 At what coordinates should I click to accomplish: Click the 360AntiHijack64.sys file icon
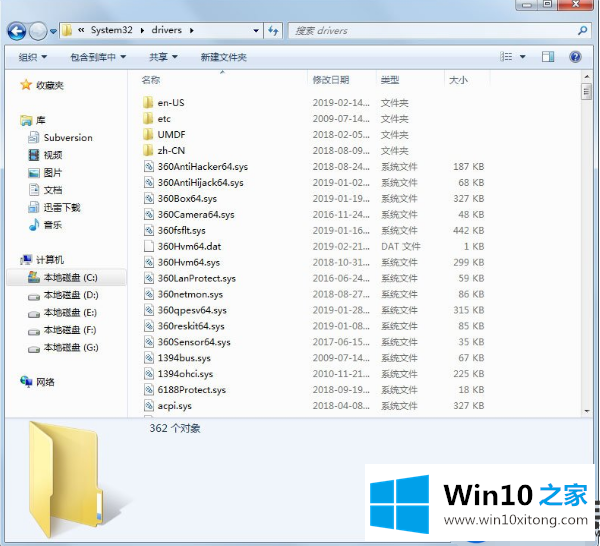[148, 183]
